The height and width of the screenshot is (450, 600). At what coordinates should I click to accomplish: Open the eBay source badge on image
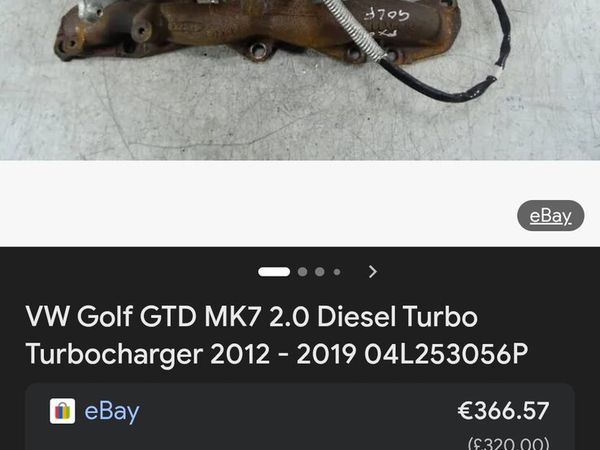pyautogui.click(x=551, y=216)
